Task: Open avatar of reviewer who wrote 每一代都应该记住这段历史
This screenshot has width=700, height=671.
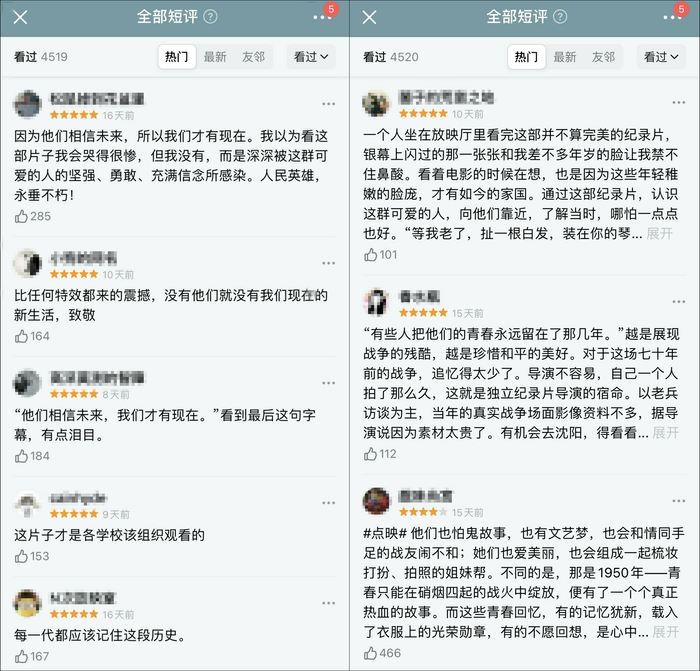Action: tap(28, 604)
